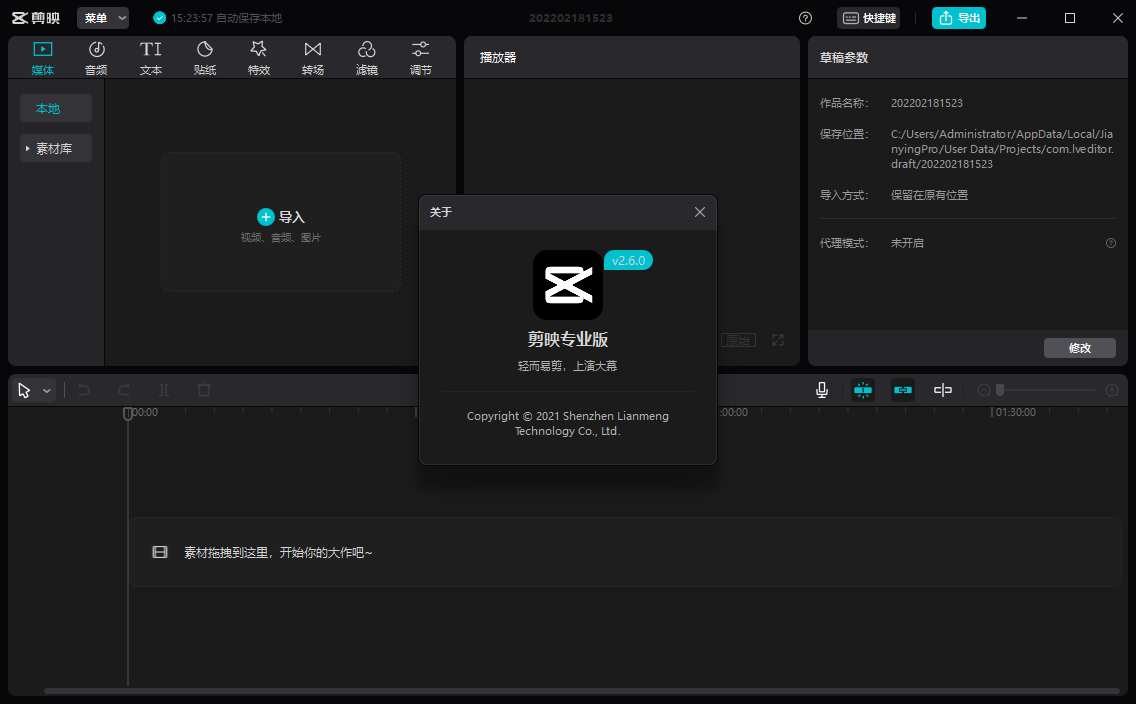This screenshot has height=704, width=1136.
Task: Select the 贴纸 stickers tab
Action: [x=205, y=58]
